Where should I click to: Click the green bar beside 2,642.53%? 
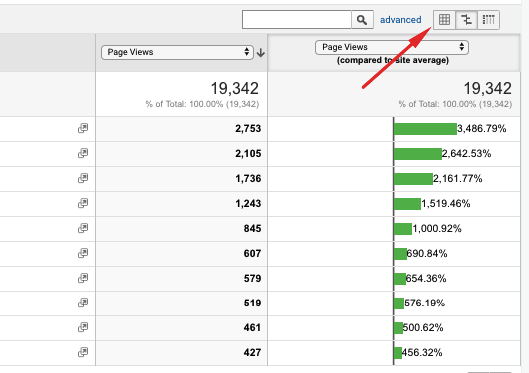(418, 154)
